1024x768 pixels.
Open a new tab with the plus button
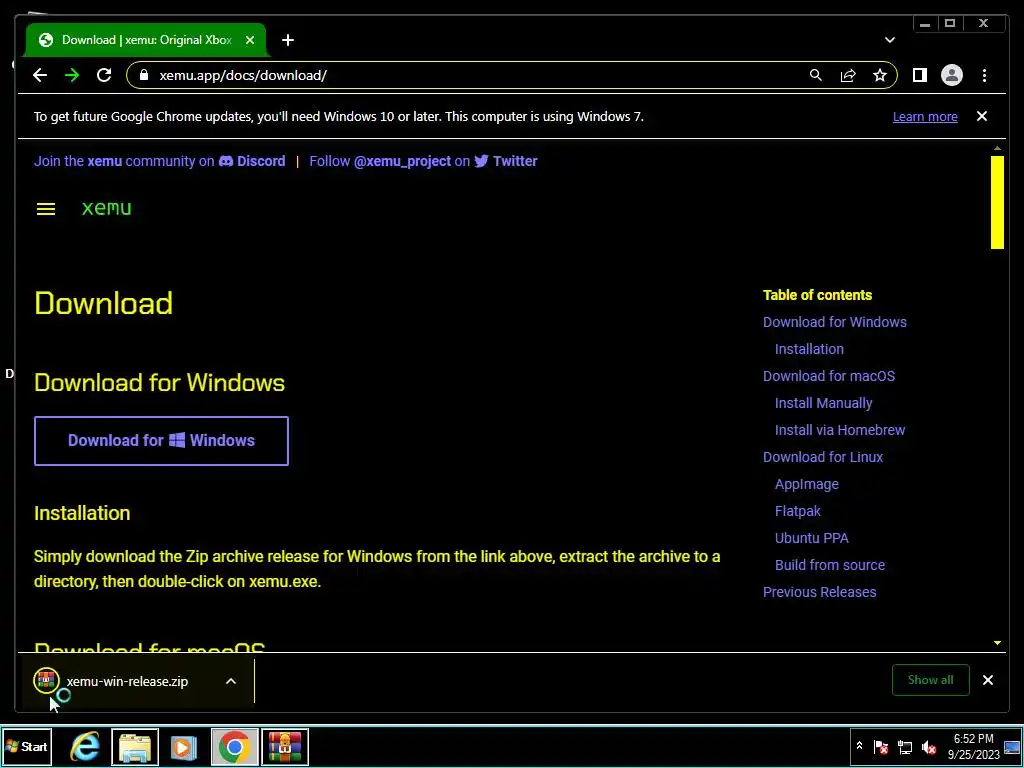[x=288, y=40]
